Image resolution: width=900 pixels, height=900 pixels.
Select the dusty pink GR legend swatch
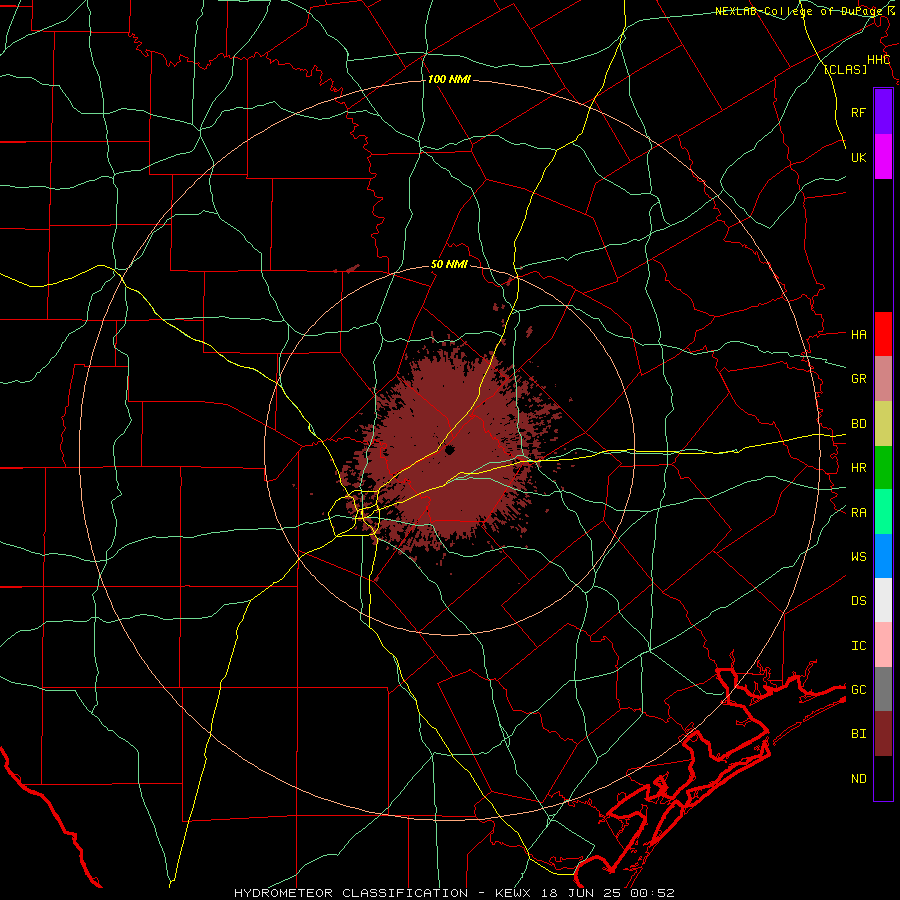(x=883, y=379)
